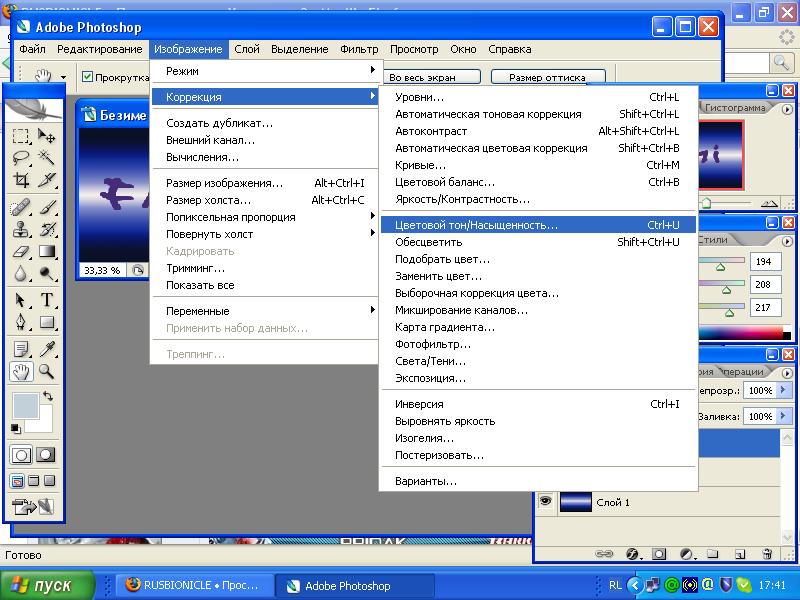Open the Файл menu
This screenshot has width=800, height=600.
click(x=32, y=49)
